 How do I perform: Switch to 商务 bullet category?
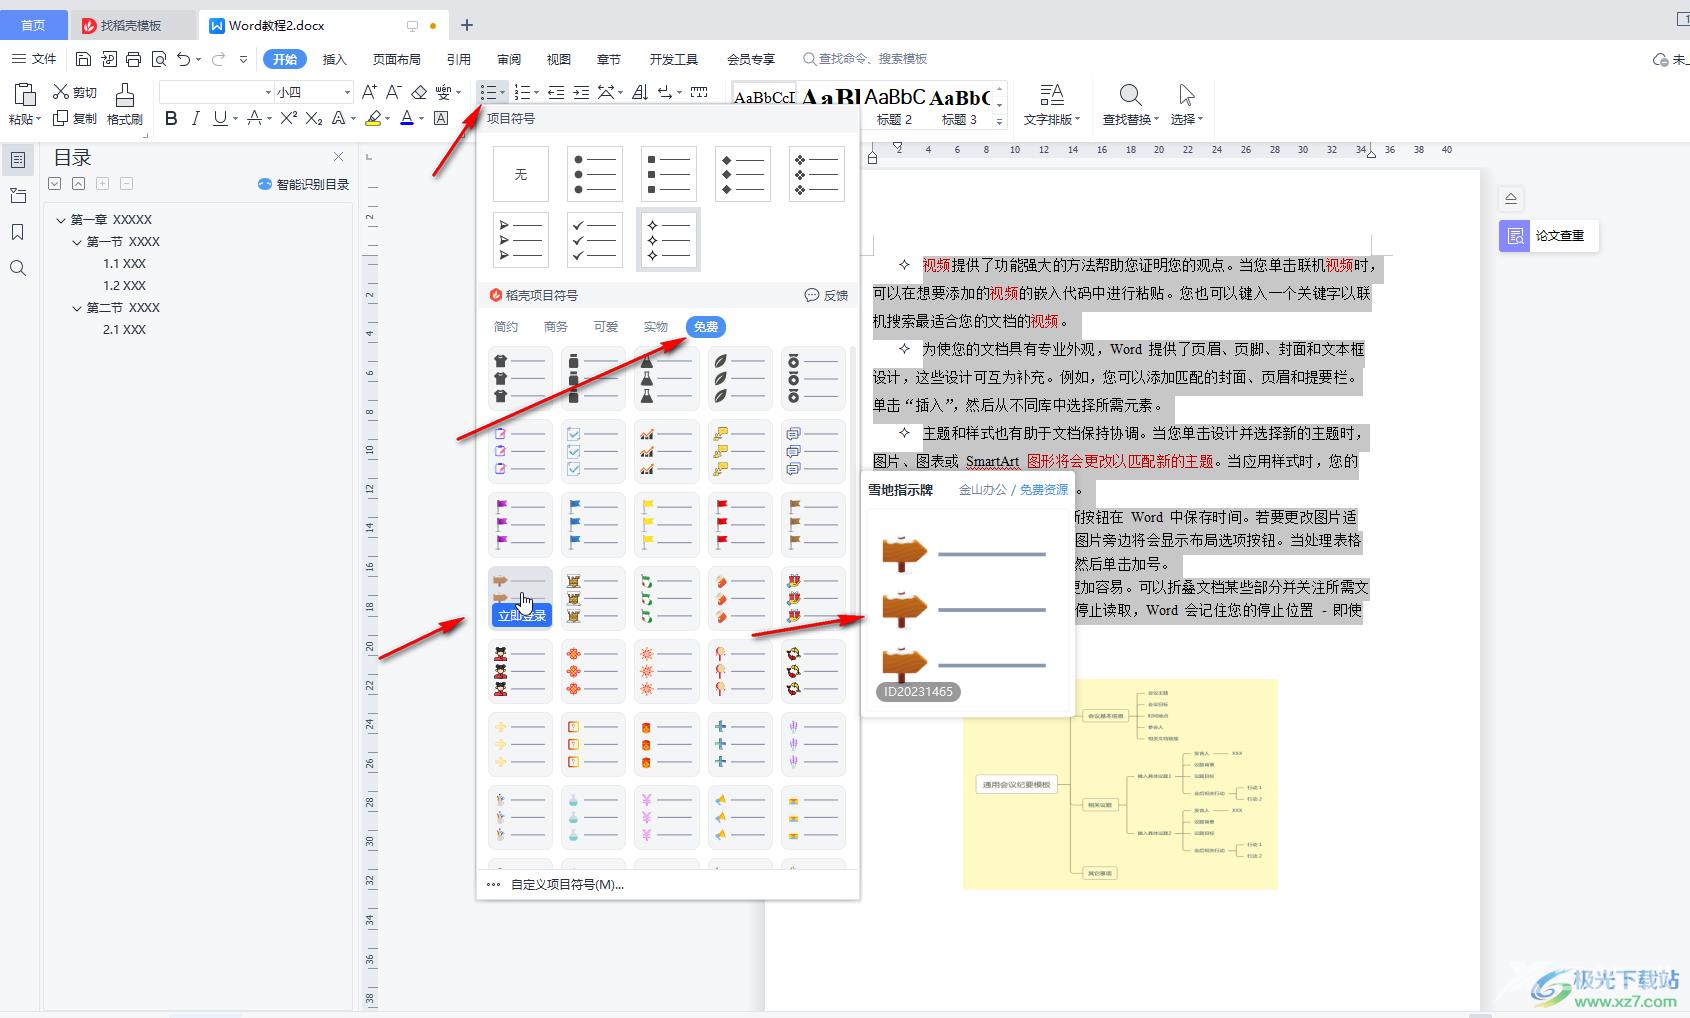point(556,327)
